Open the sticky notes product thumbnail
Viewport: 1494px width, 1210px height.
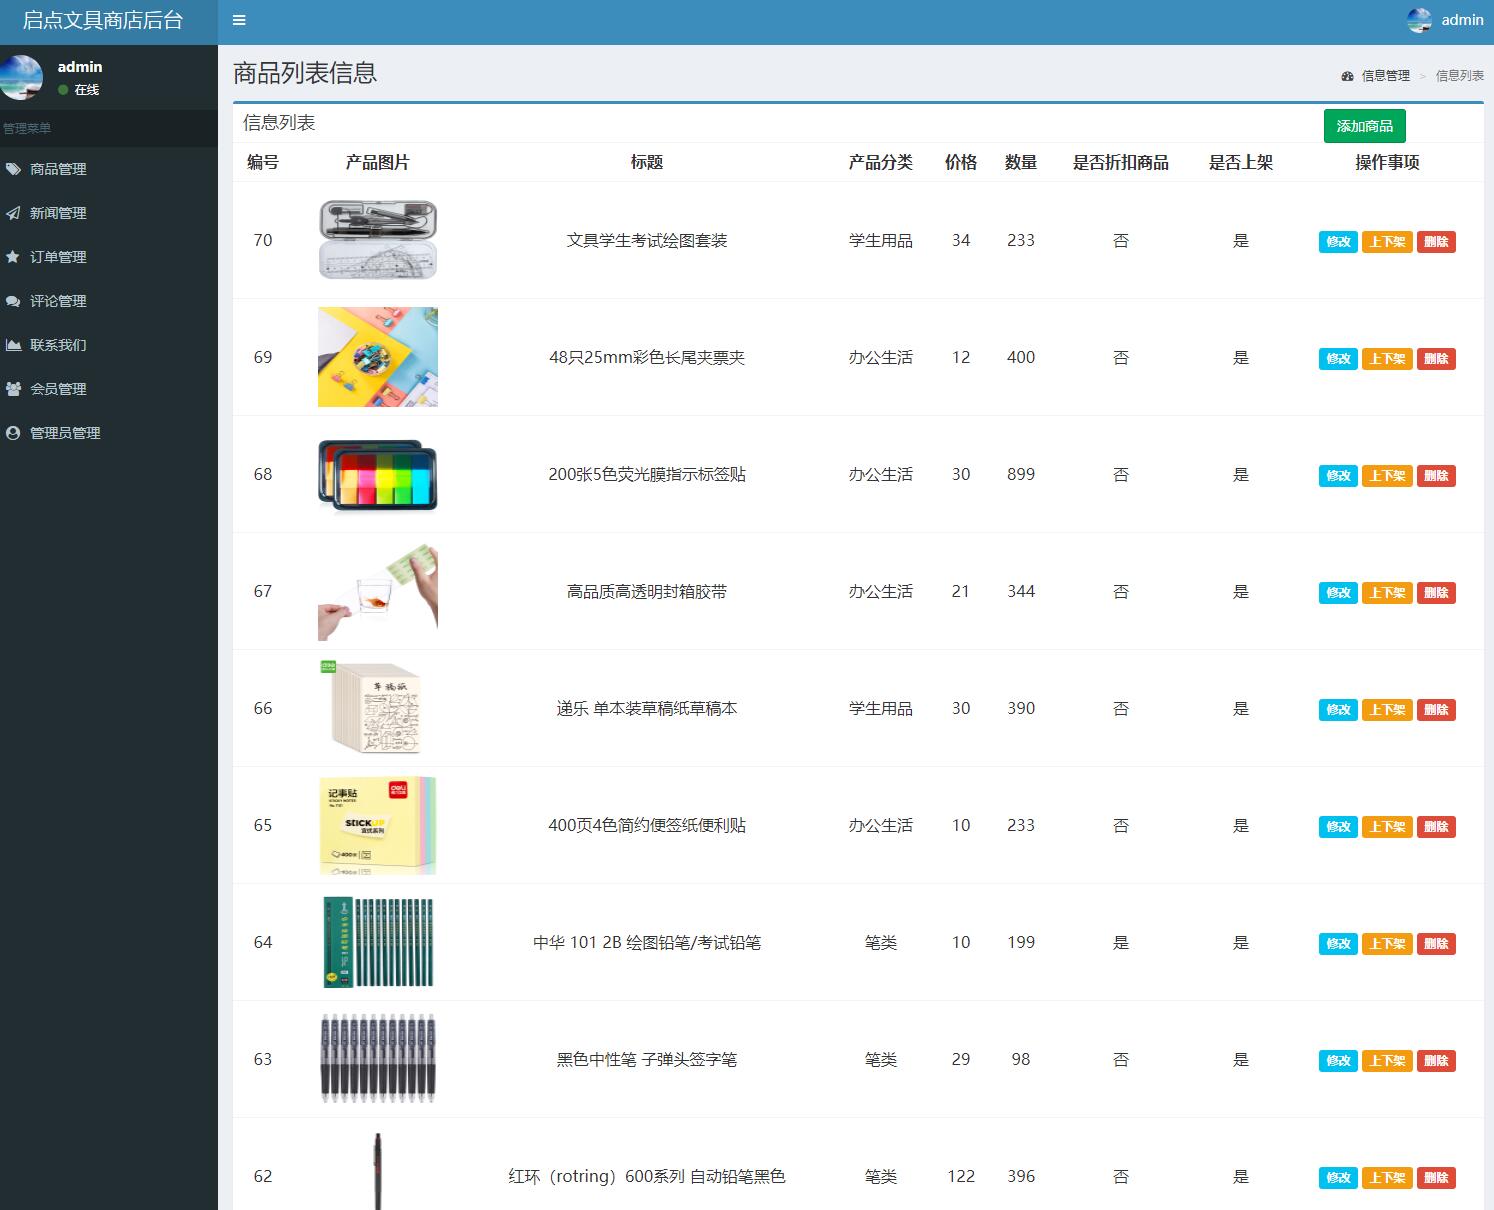pos(377,825)
